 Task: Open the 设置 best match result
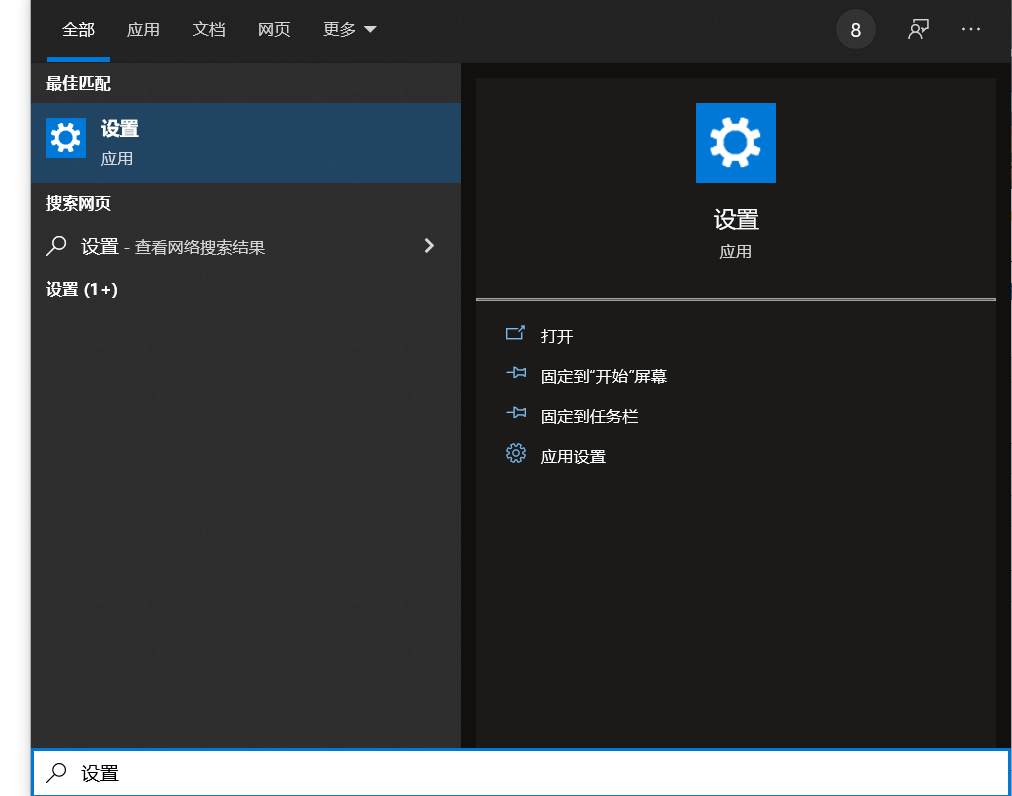(x=246, y=143)
